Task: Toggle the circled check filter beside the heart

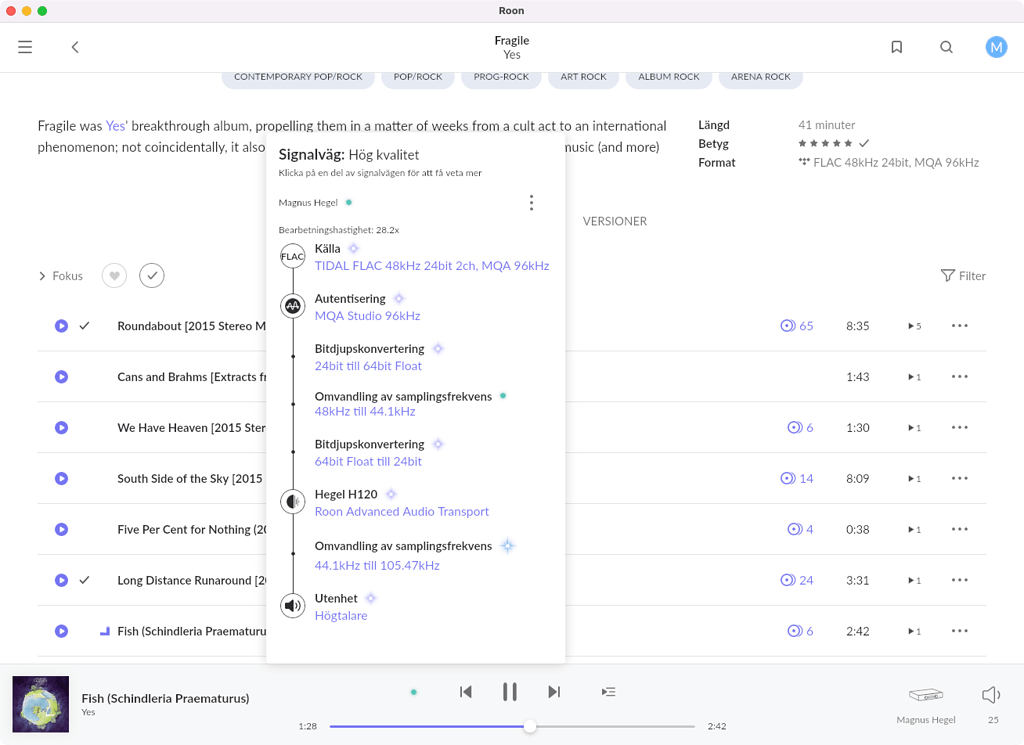Action: 152,276
